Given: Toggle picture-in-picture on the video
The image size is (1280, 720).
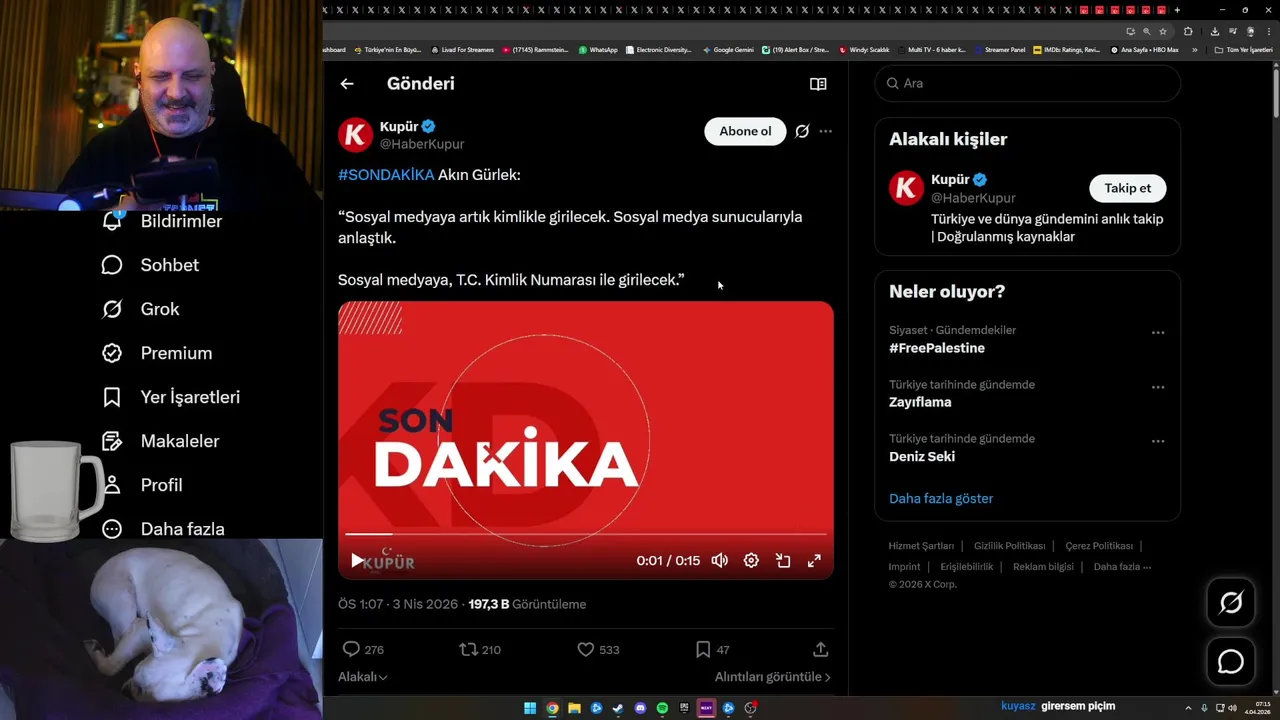Looking at the screenshot, I should (783, 561).
